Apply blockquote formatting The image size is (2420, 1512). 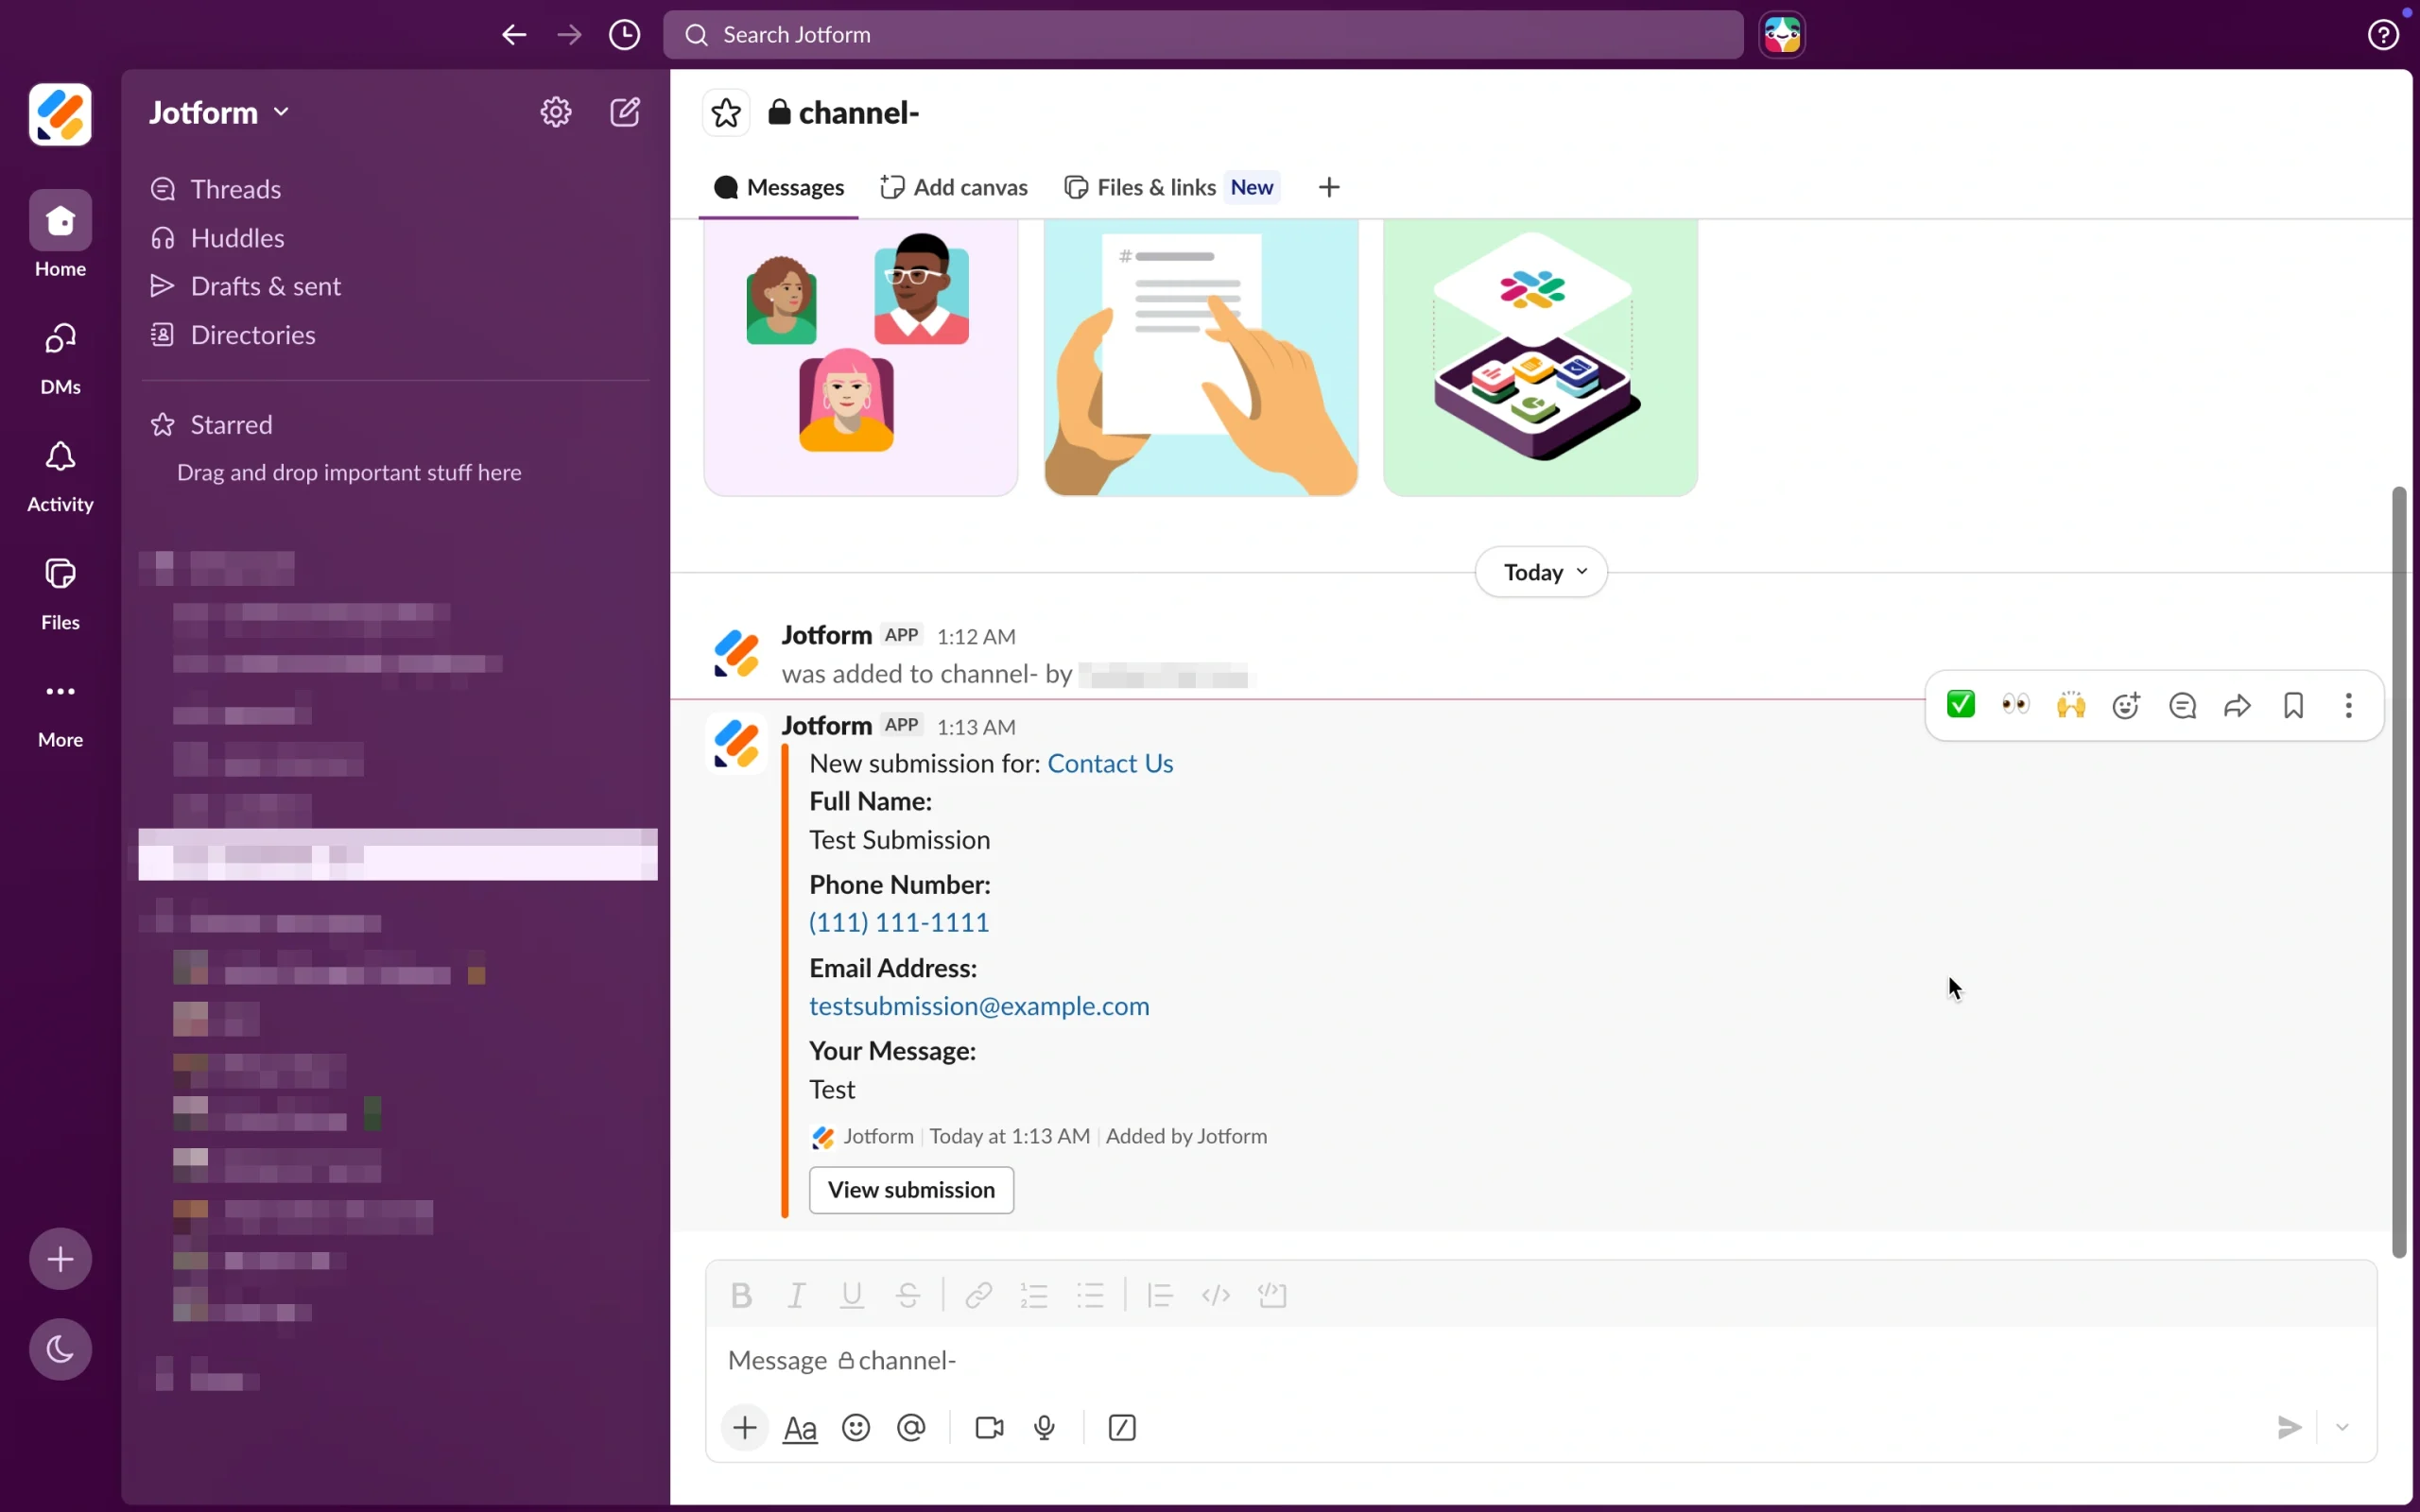pos(1160,1295)
